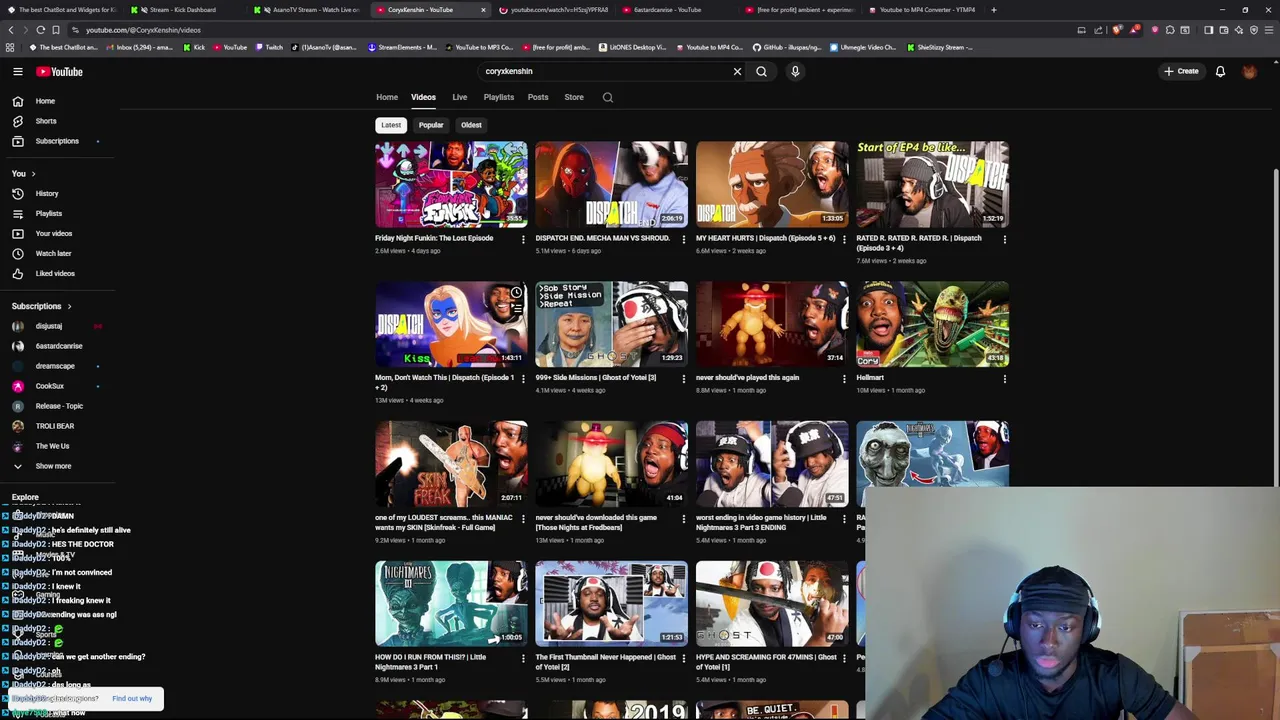
Task: Open the YouTube hamburger guide menu
Action: (18, 72)
